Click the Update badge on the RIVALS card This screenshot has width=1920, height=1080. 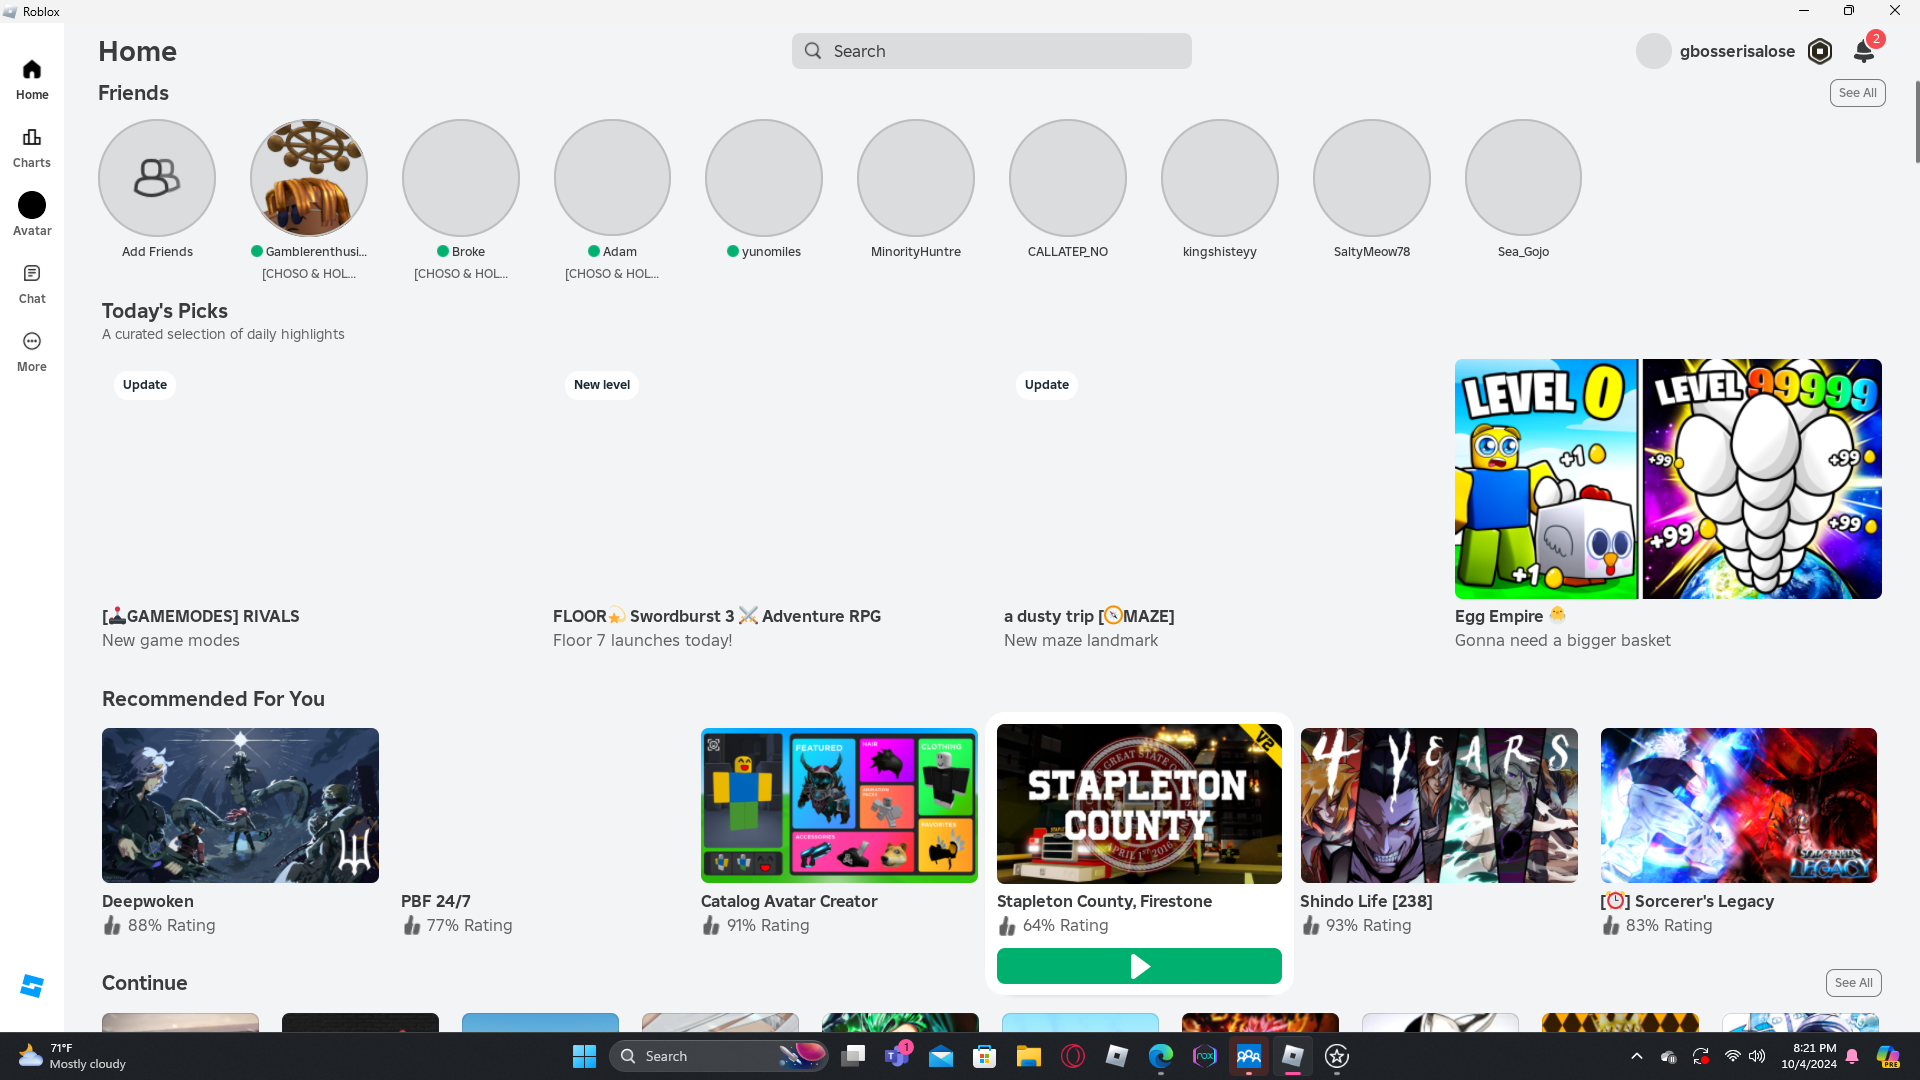[x=145, y=385]
